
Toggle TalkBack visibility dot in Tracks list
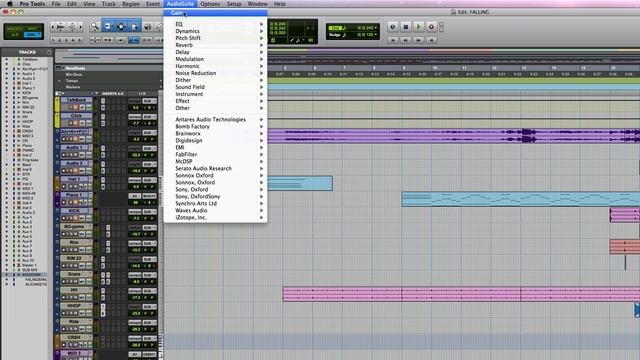point(6,59)
